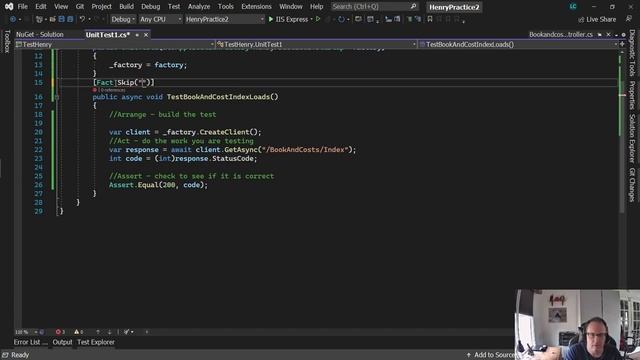Open Diagnostic Tools side tab
Image resolution: width=640 pixels, height=360 pixels.
pos(632,53)
